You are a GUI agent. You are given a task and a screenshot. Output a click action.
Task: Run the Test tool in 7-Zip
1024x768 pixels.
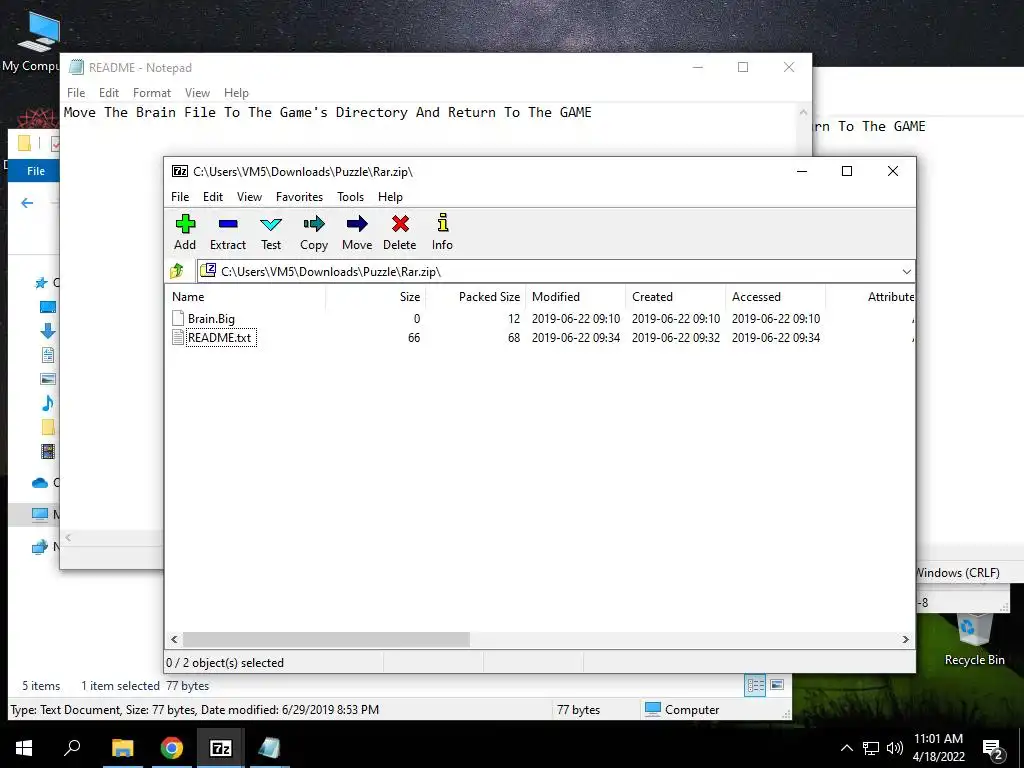[271, 224]
